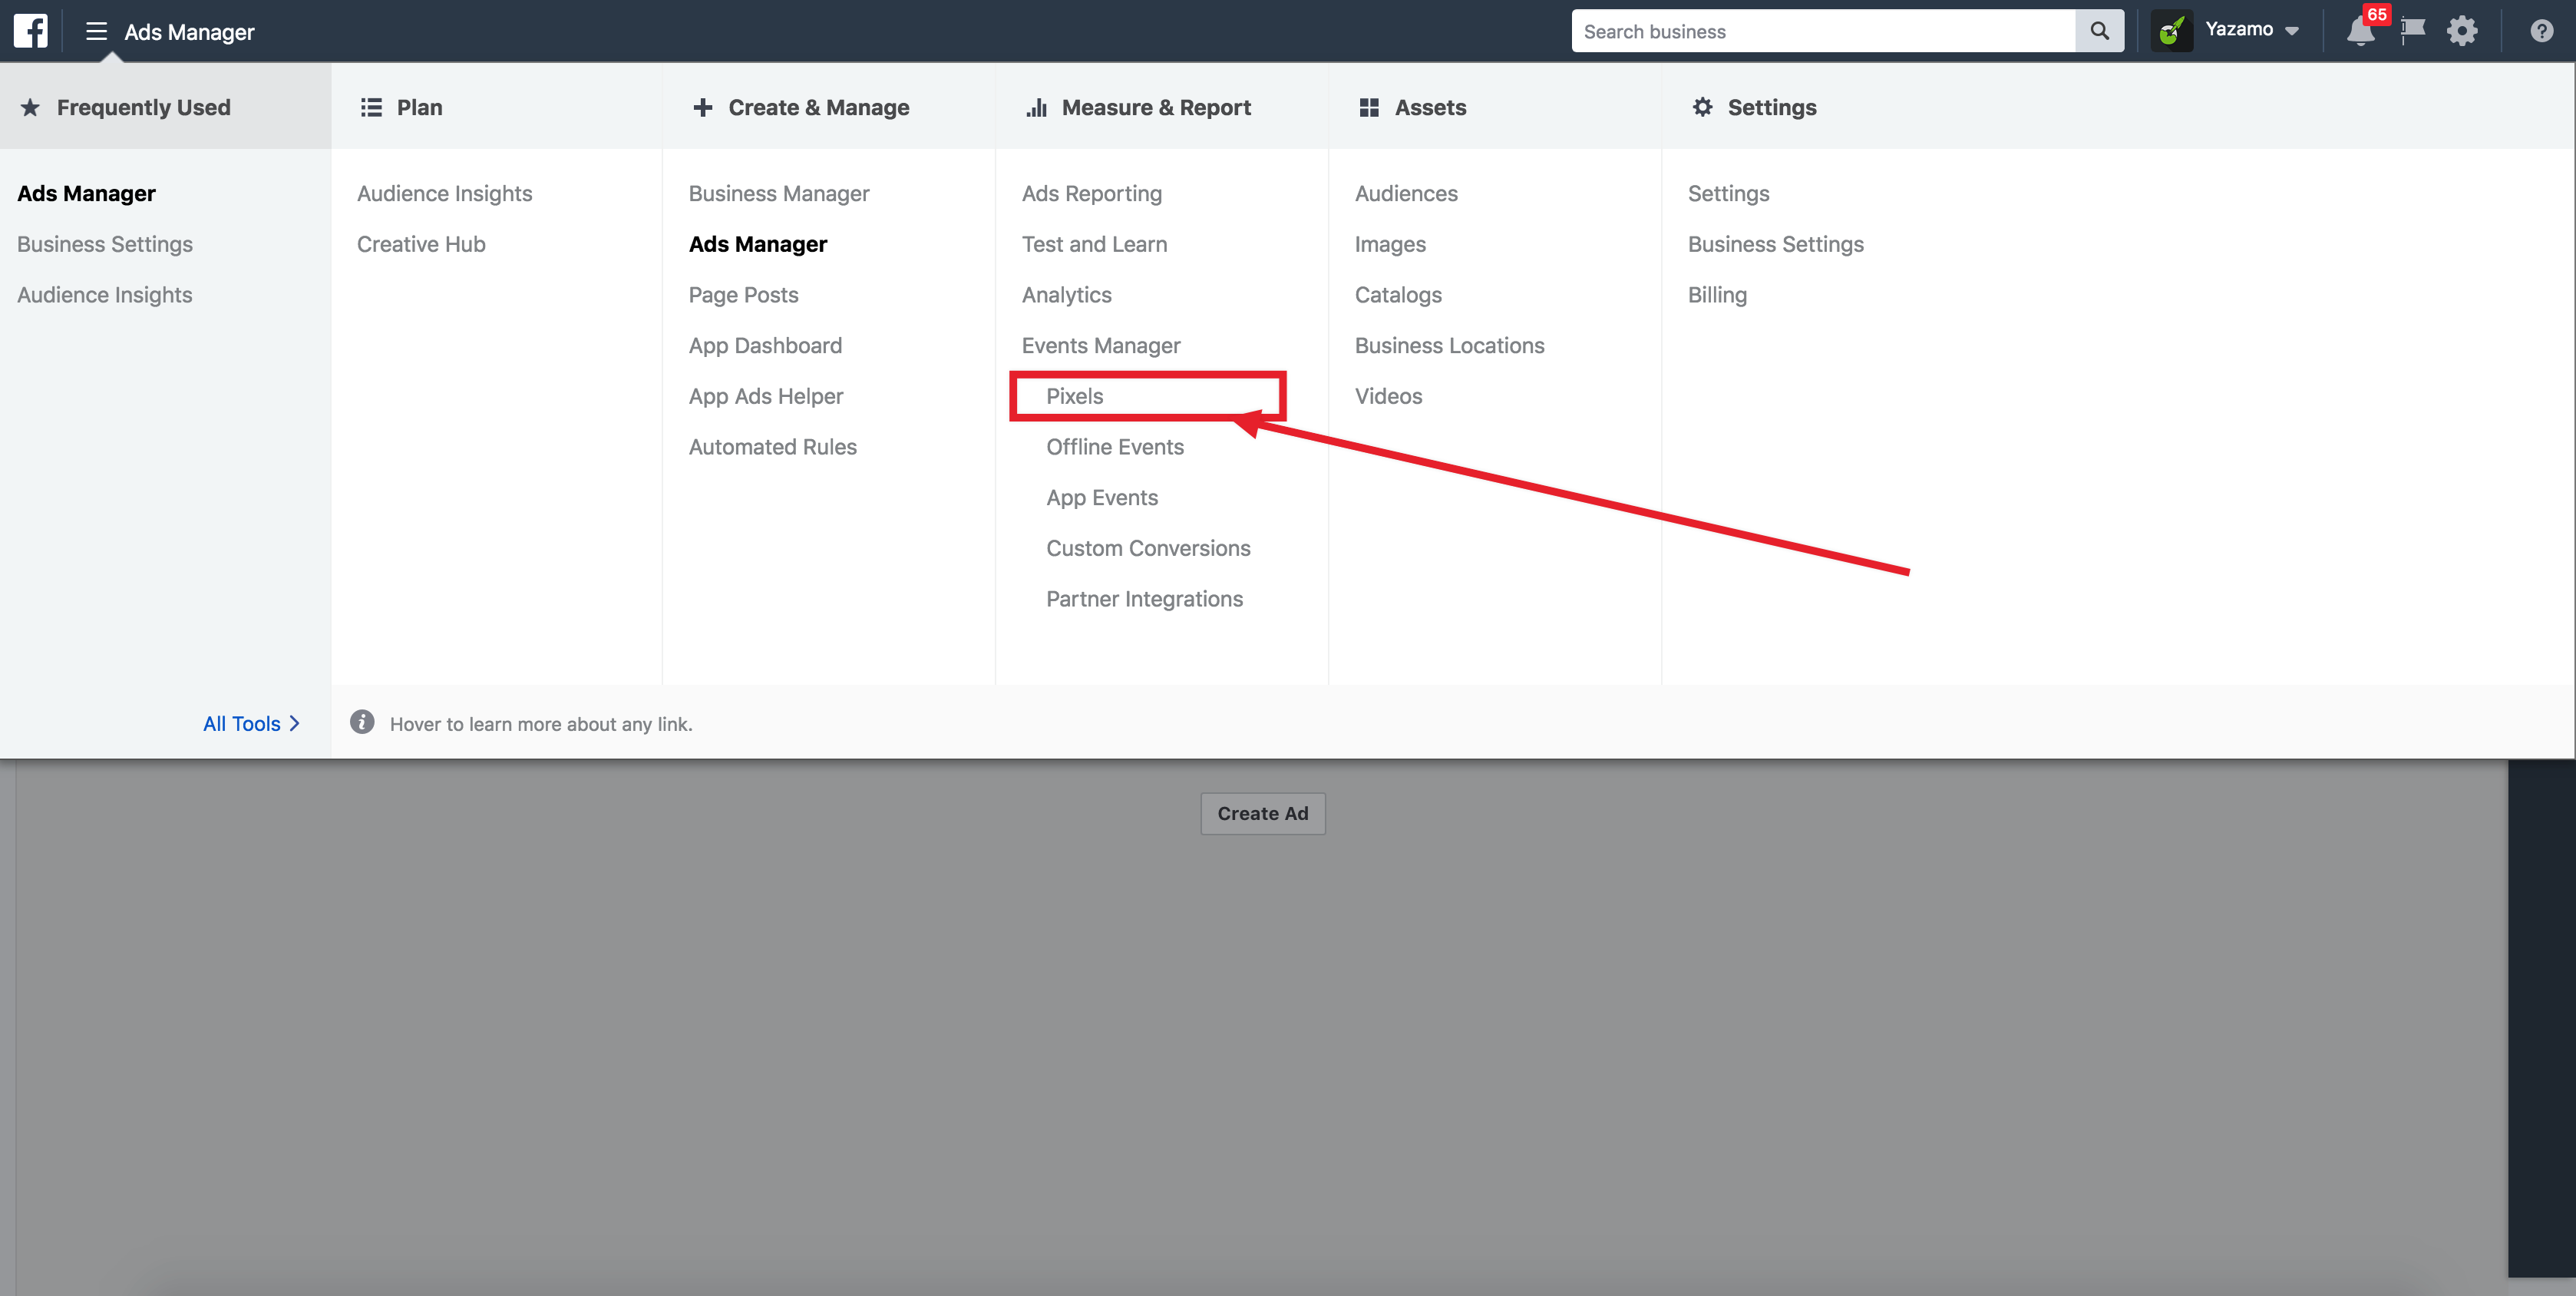Open Business Locations
Viewport: 2576px width, 1296px height.
click(1449, 345)
